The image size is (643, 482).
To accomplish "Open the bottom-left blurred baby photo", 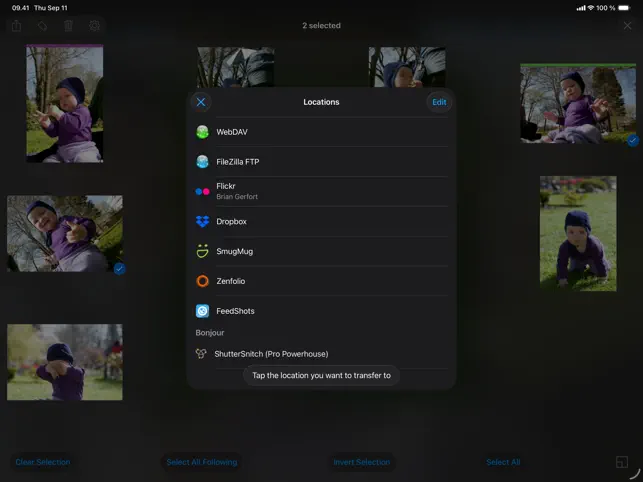I will tap(65, 362).
